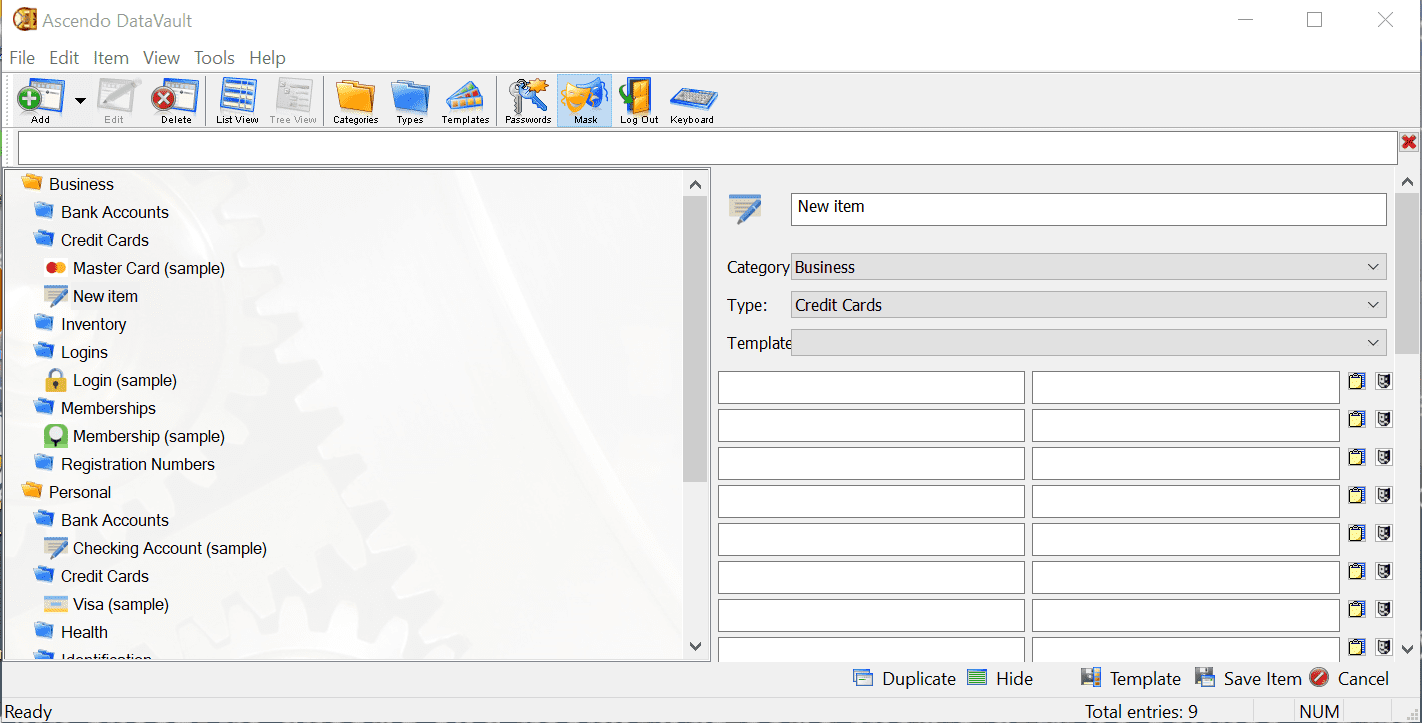Click the Template button
This screenshot has width=1422, height=723.
(x=1131, y=678)
